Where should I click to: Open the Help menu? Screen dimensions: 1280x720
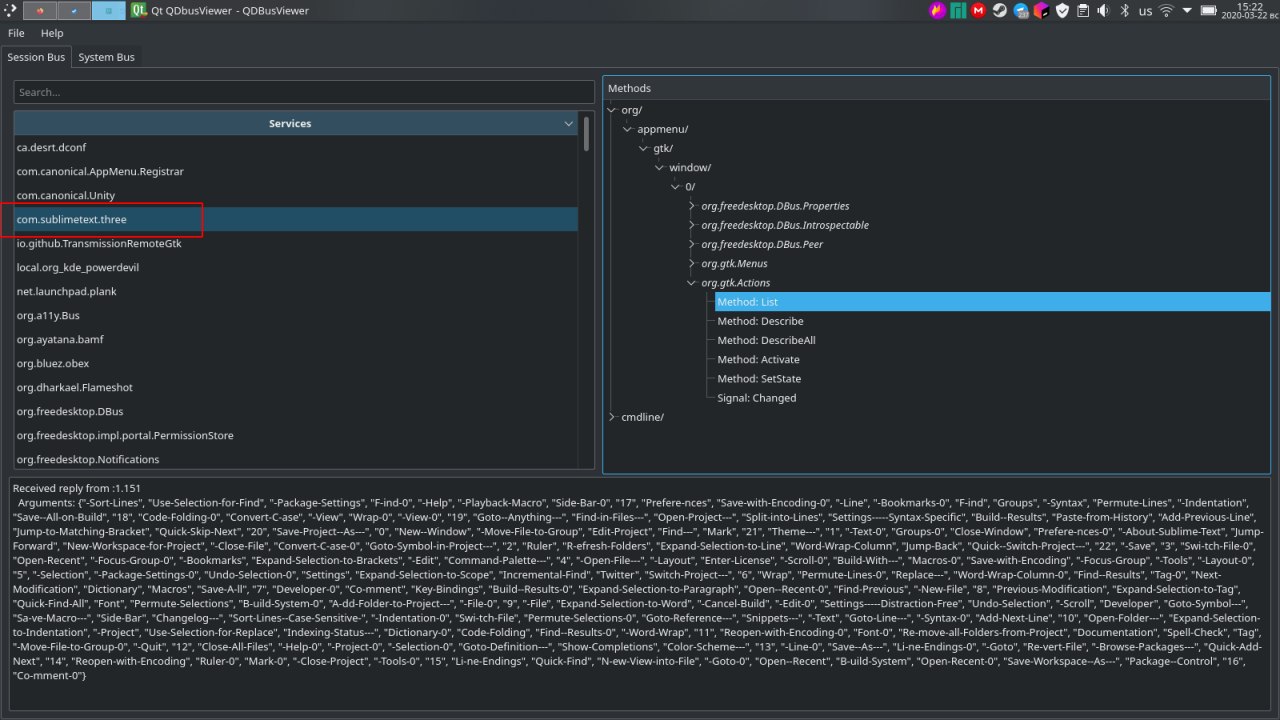pos(52,33)
